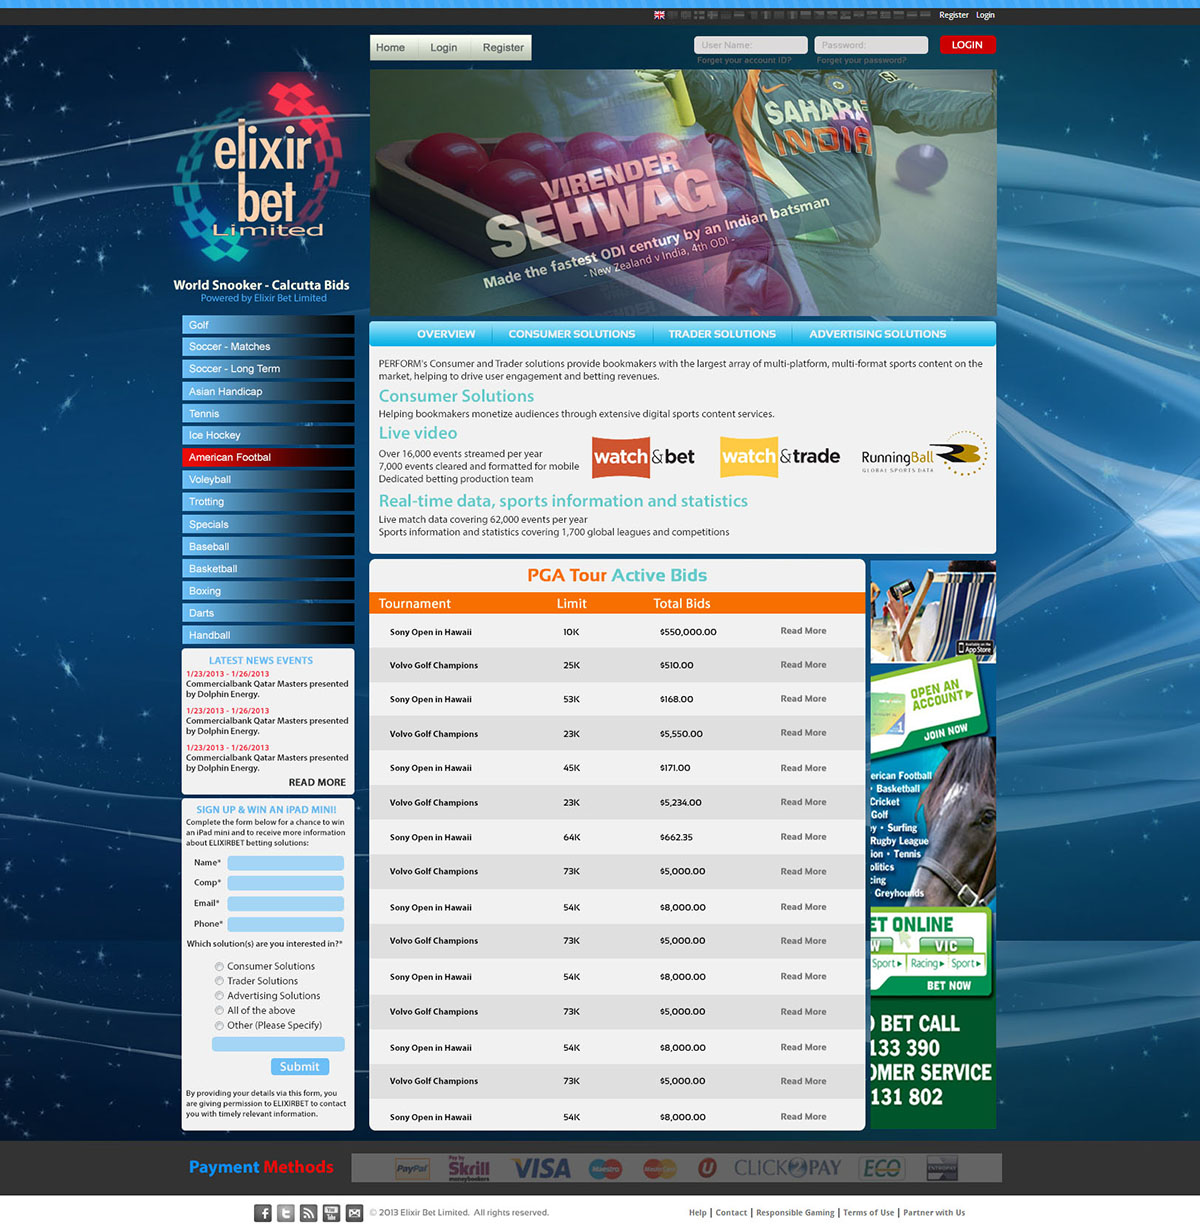Click the watch&bet logo
This screenshot has width=1200, height=1228.
(643, 457)
